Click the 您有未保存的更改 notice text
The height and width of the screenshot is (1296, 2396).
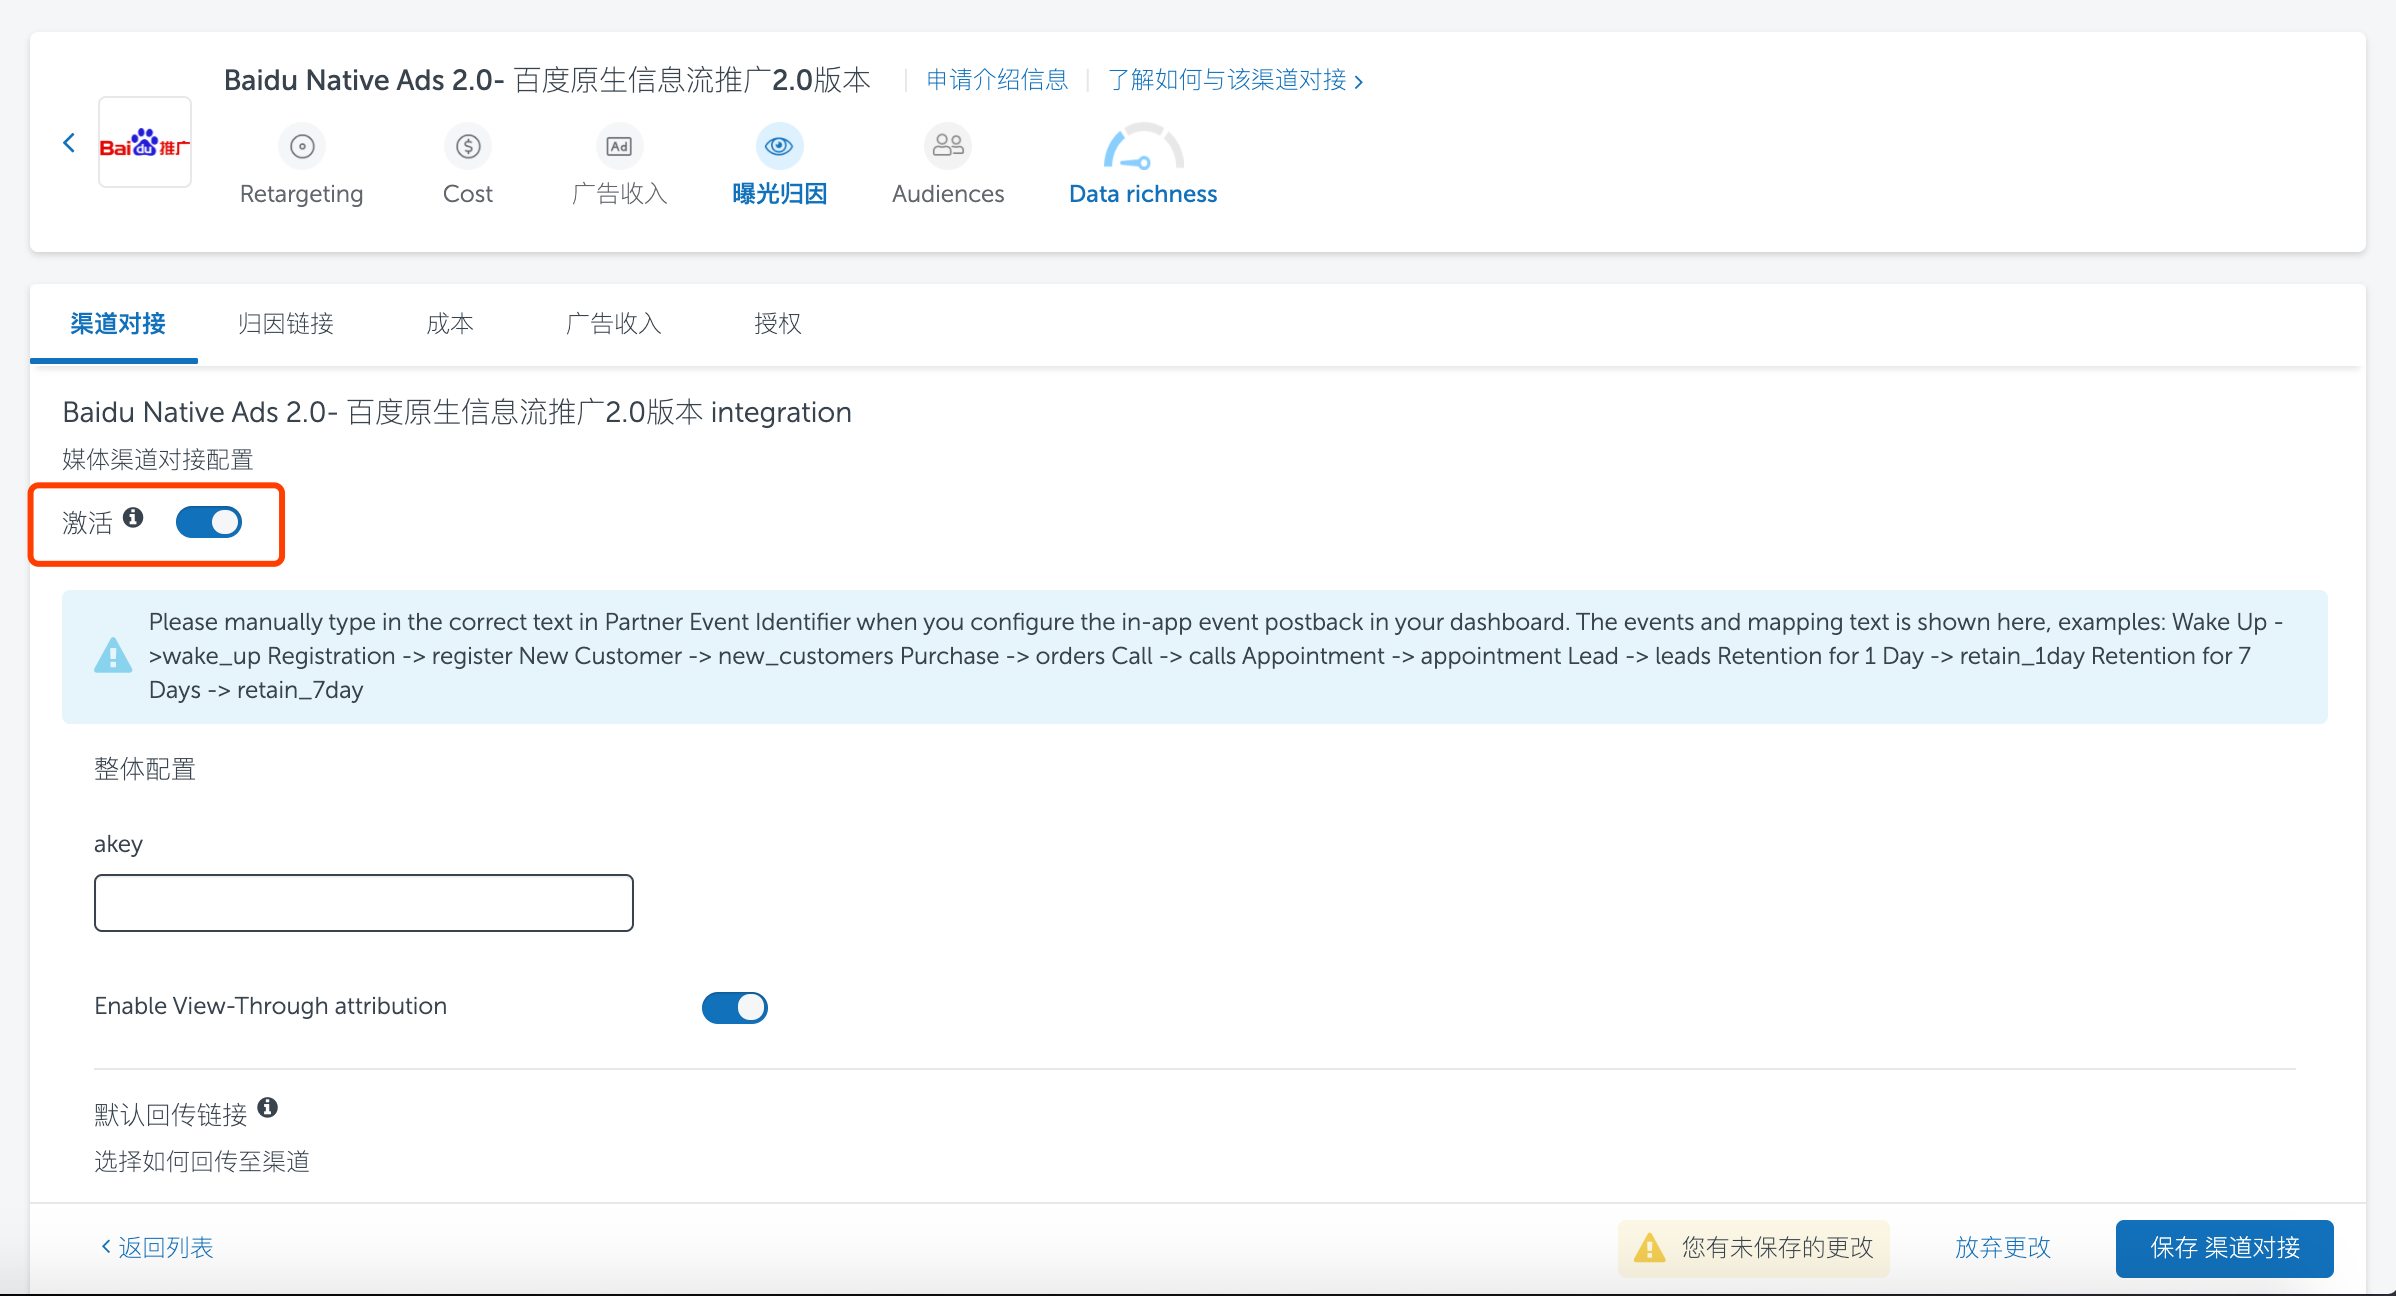point(1777,1247)
